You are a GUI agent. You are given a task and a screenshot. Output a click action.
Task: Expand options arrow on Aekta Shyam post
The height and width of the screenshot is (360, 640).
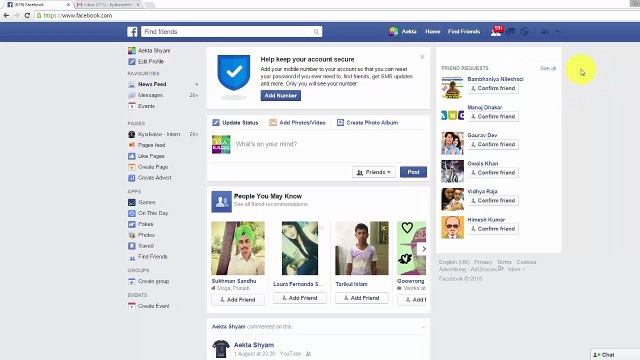(423, 327)
